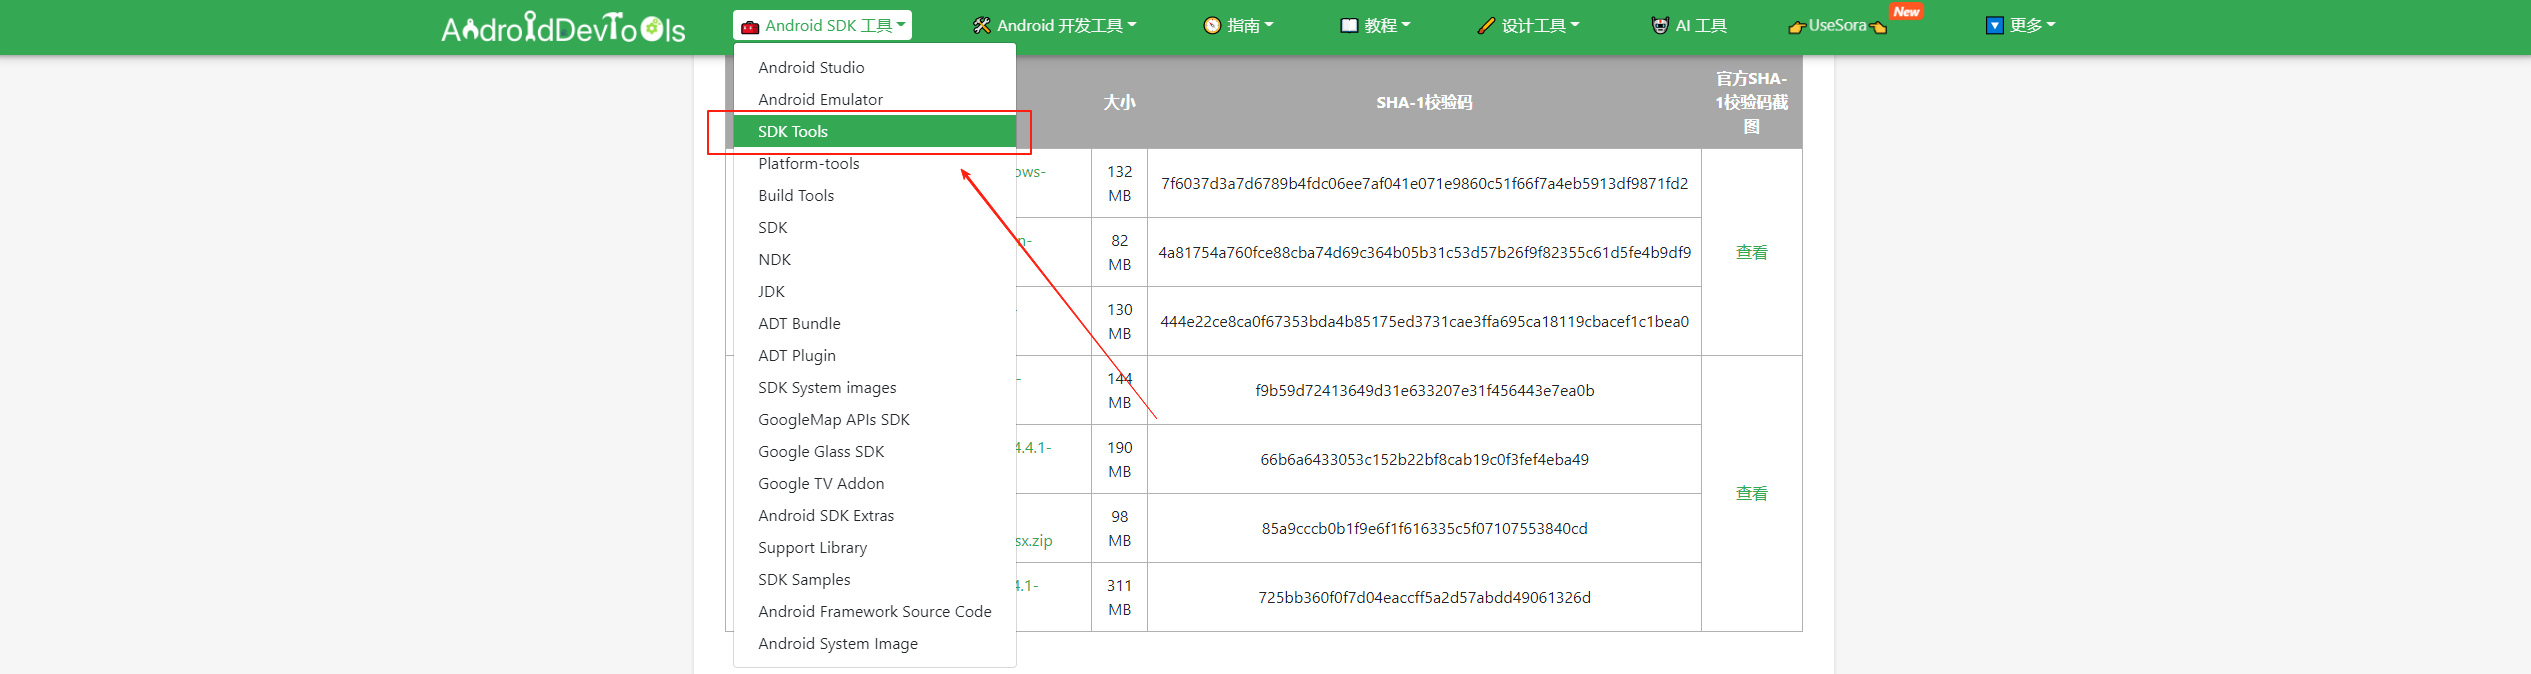Choose Google TV Addon entry
Viewport: 2531px width, 674px height.
click(875, 483)
